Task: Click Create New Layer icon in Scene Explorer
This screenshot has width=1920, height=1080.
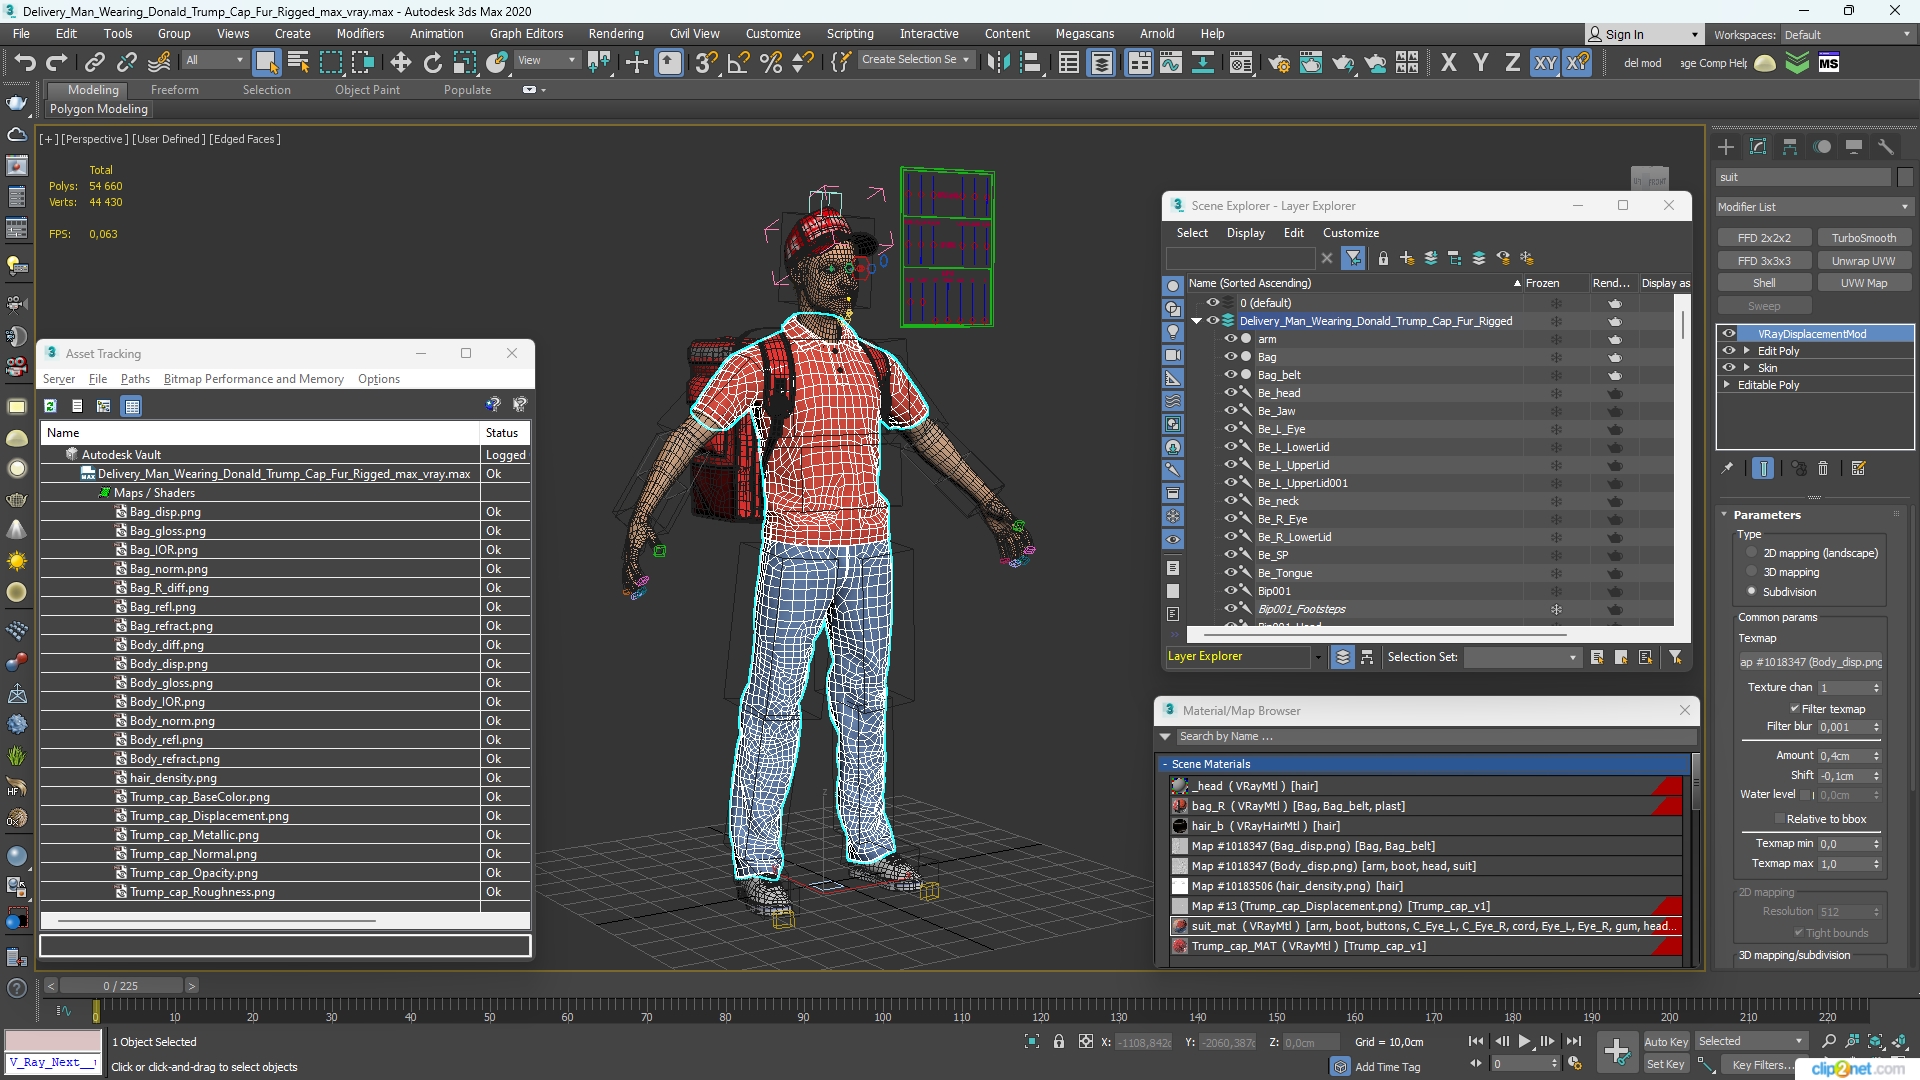Action: [x=1407, y=258]
